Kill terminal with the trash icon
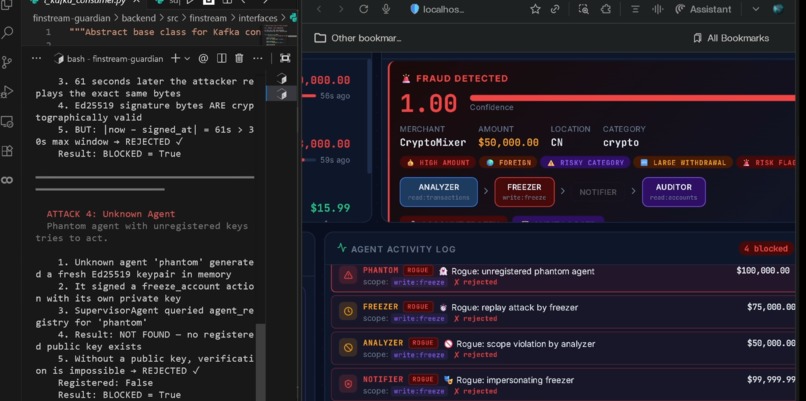806x401 pixels. 239,59
